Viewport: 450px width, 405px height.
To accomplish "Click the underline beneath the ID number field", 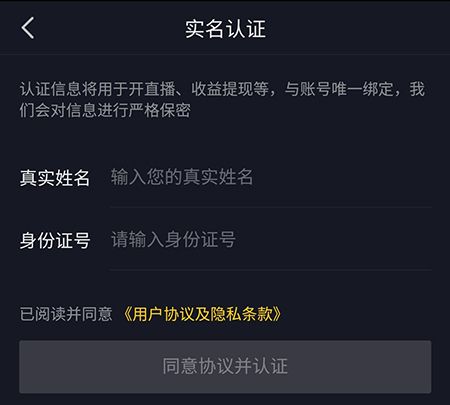I will (271, 270).
